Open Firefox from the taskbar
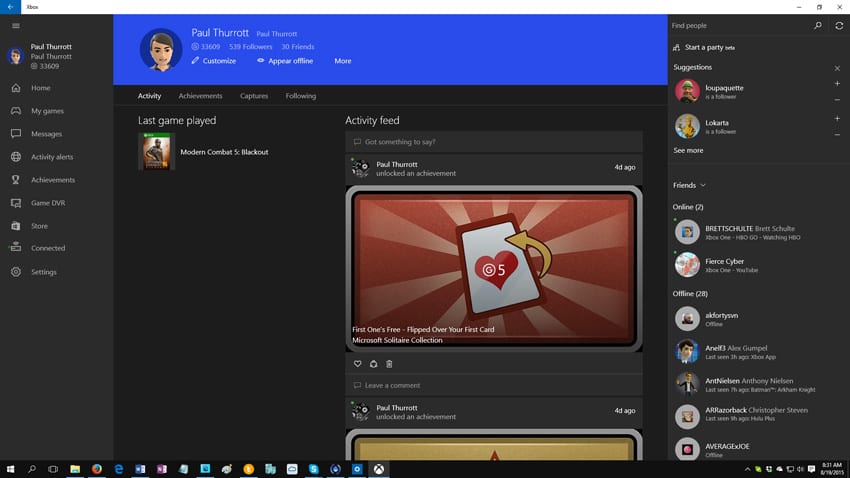 [x=96, y=469]
